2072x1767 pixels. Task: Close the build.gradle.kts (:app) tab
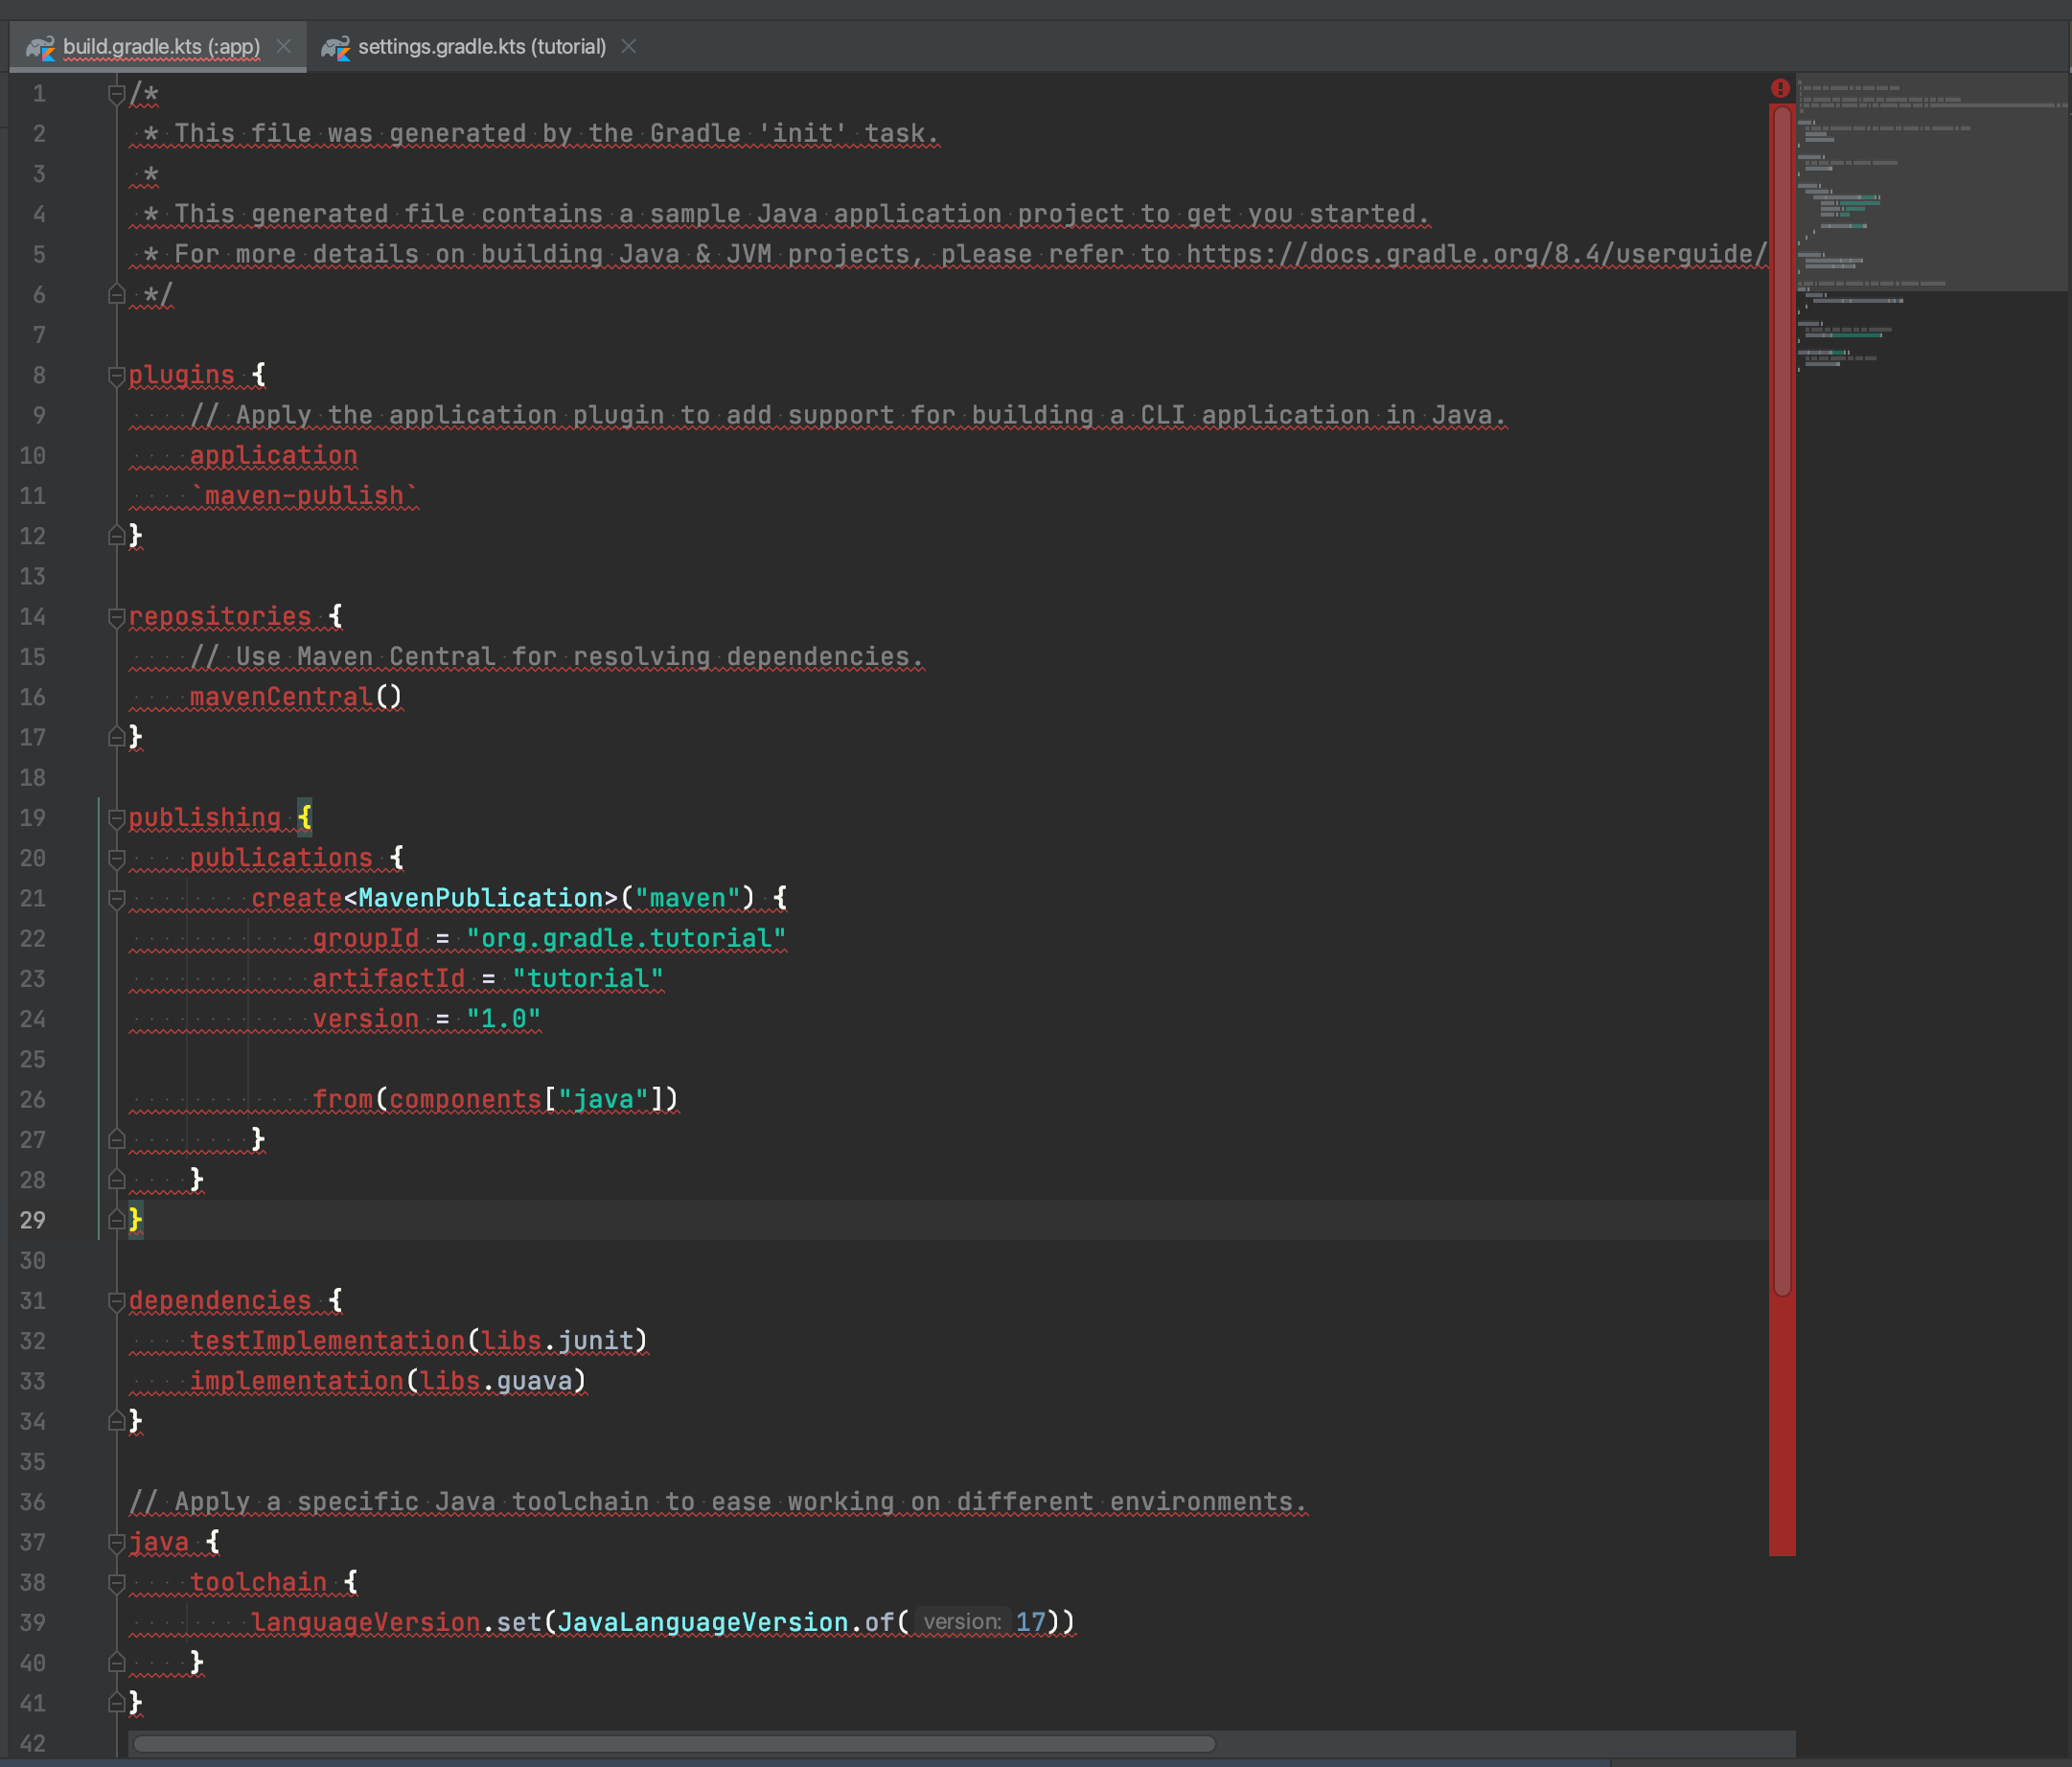[x=284, y=46]
